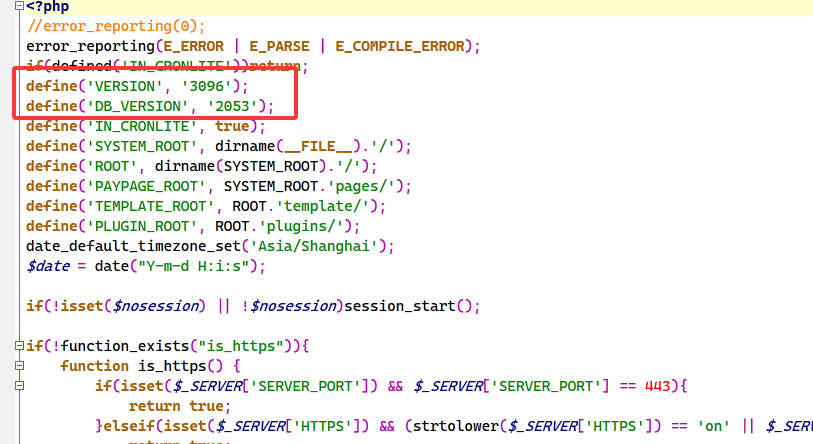Collapse the isset SERVER_PORT if block
Screen dimensions: 813x444
pyautogui.click(x=19, y=386)
